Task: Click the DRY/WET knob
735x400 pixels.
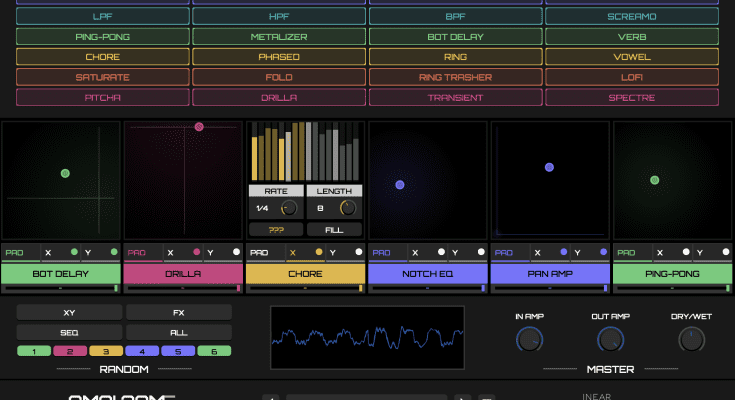Action: (691, 340)
